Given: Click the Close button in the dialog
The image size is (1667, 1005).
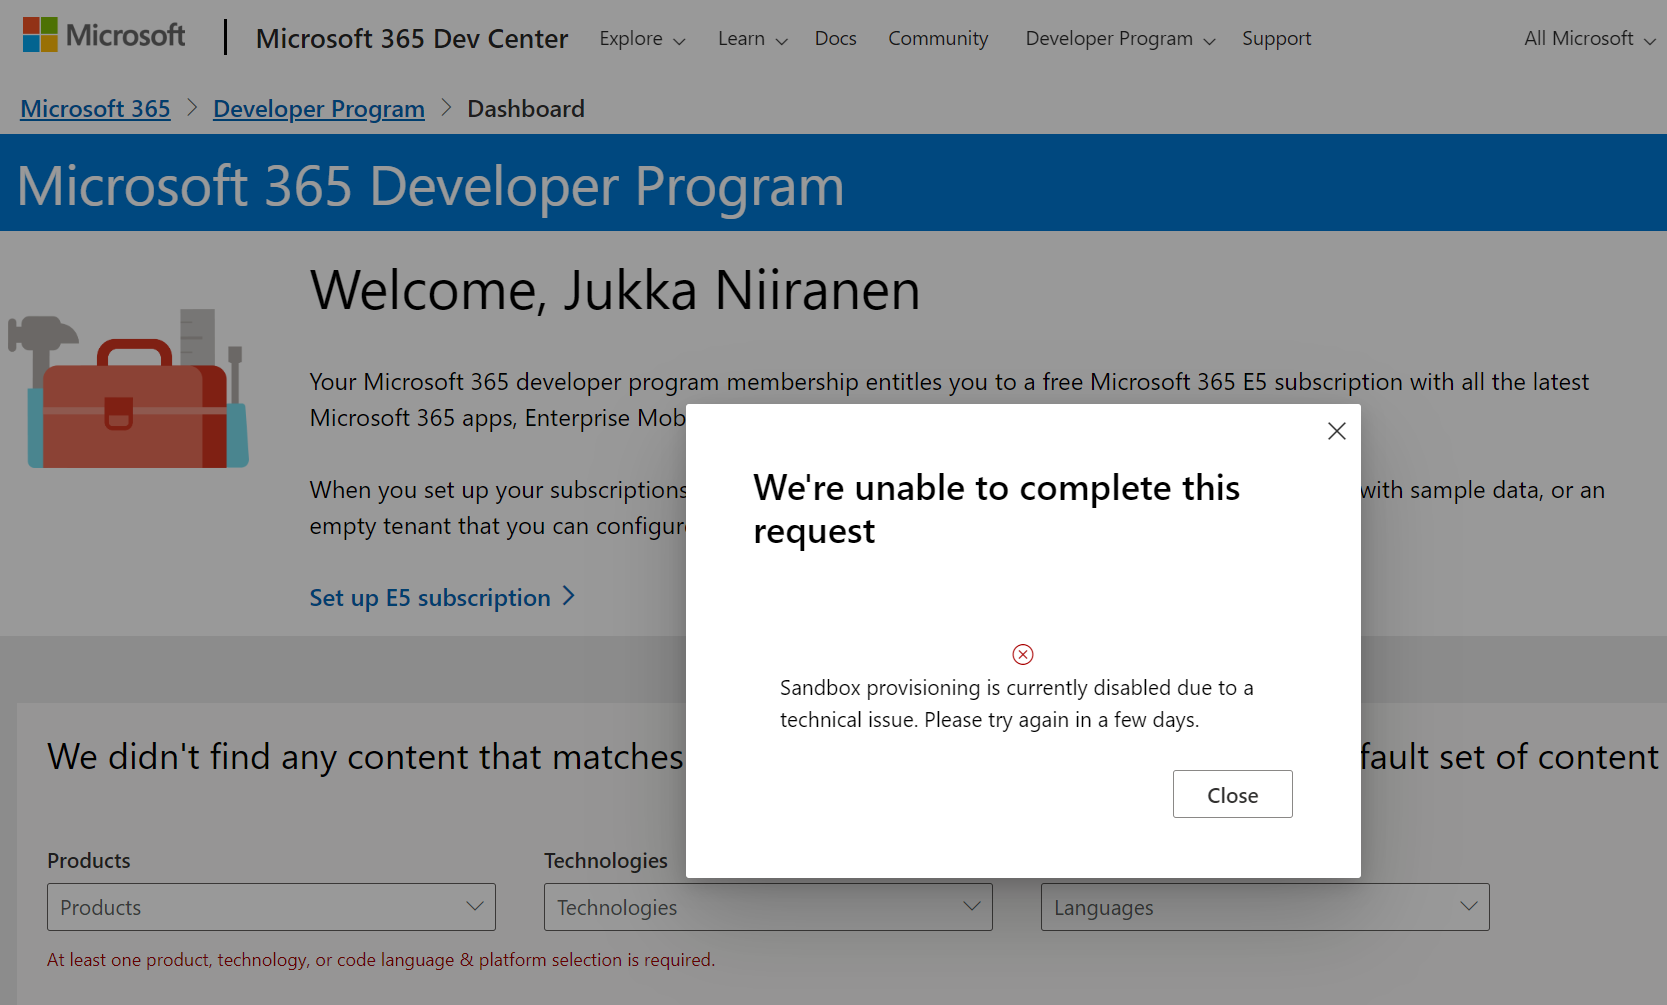Looking at the screenshot, I should (x=1232, y=794).
